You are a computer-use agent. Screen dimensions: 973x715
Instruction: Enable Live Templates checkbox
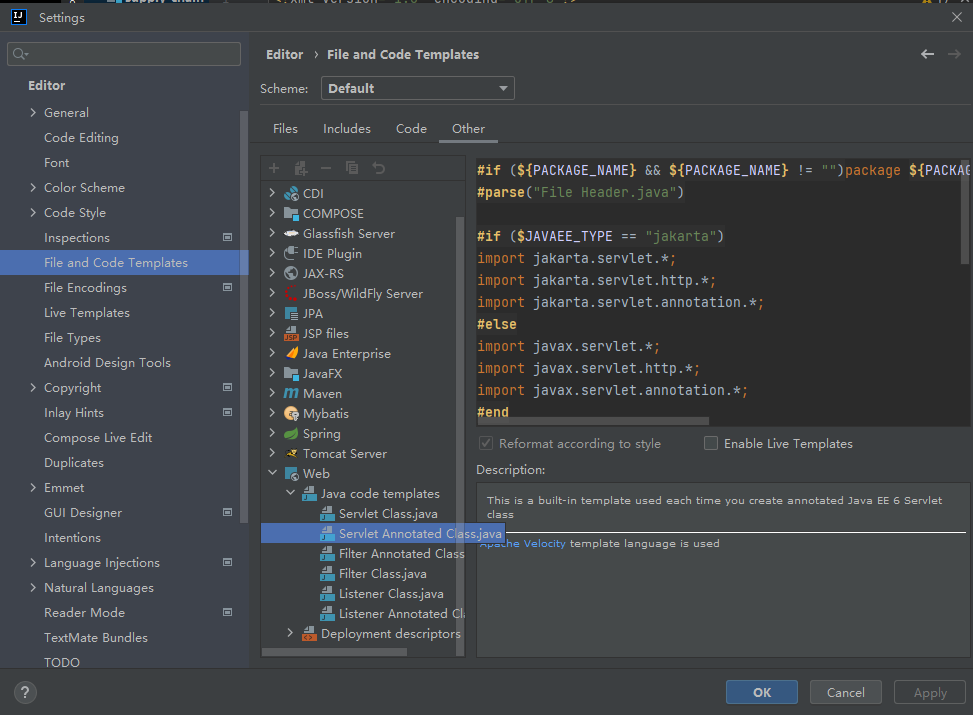pos(711,443)
